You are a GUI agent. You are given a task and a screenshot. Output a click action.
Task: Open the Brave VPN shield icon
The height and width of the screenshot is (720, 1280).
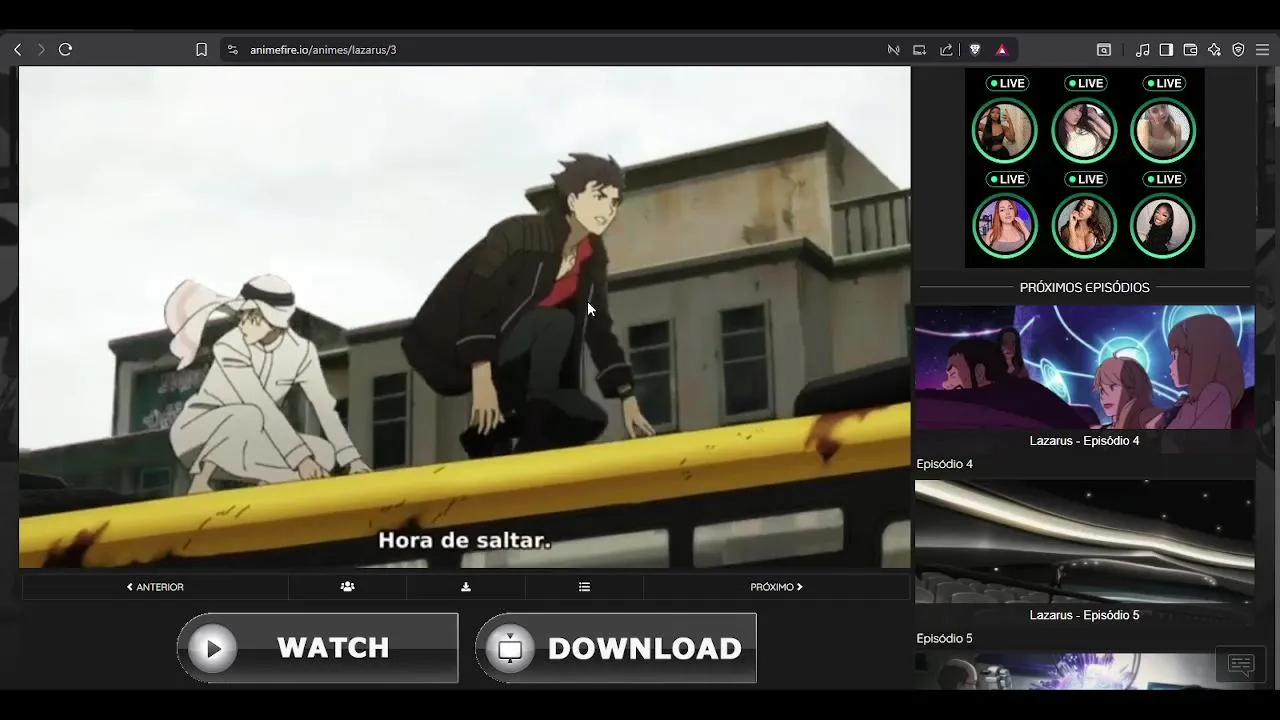(1238, 49)
